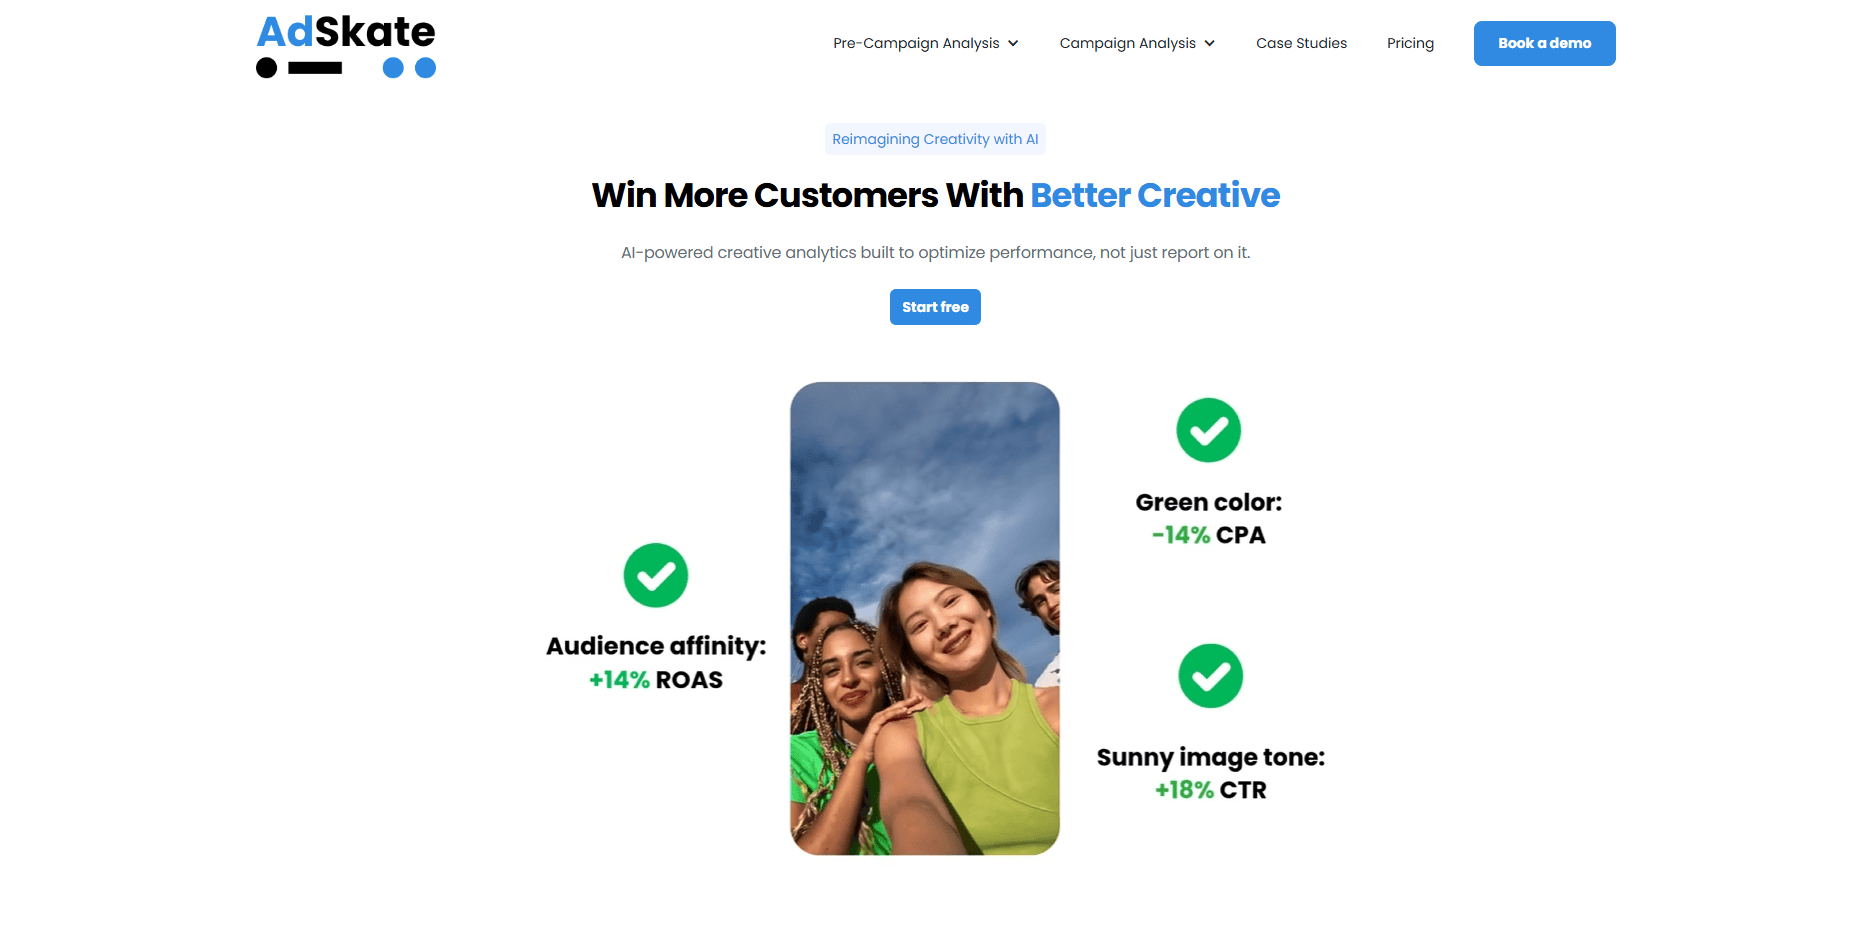Click the Book a demo button

pos(1544,43)
